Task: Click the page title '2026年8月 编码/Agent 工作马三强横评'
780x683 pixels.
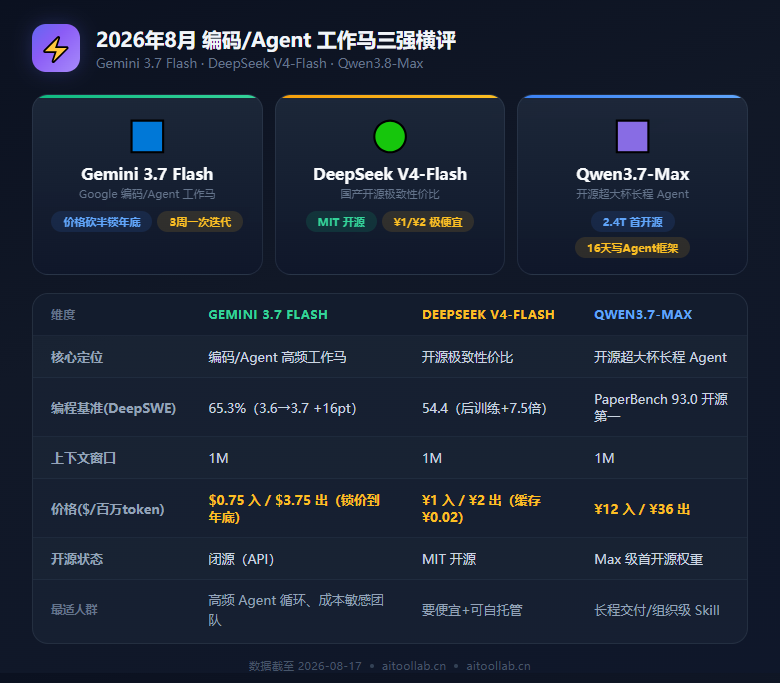Action: 276,40
